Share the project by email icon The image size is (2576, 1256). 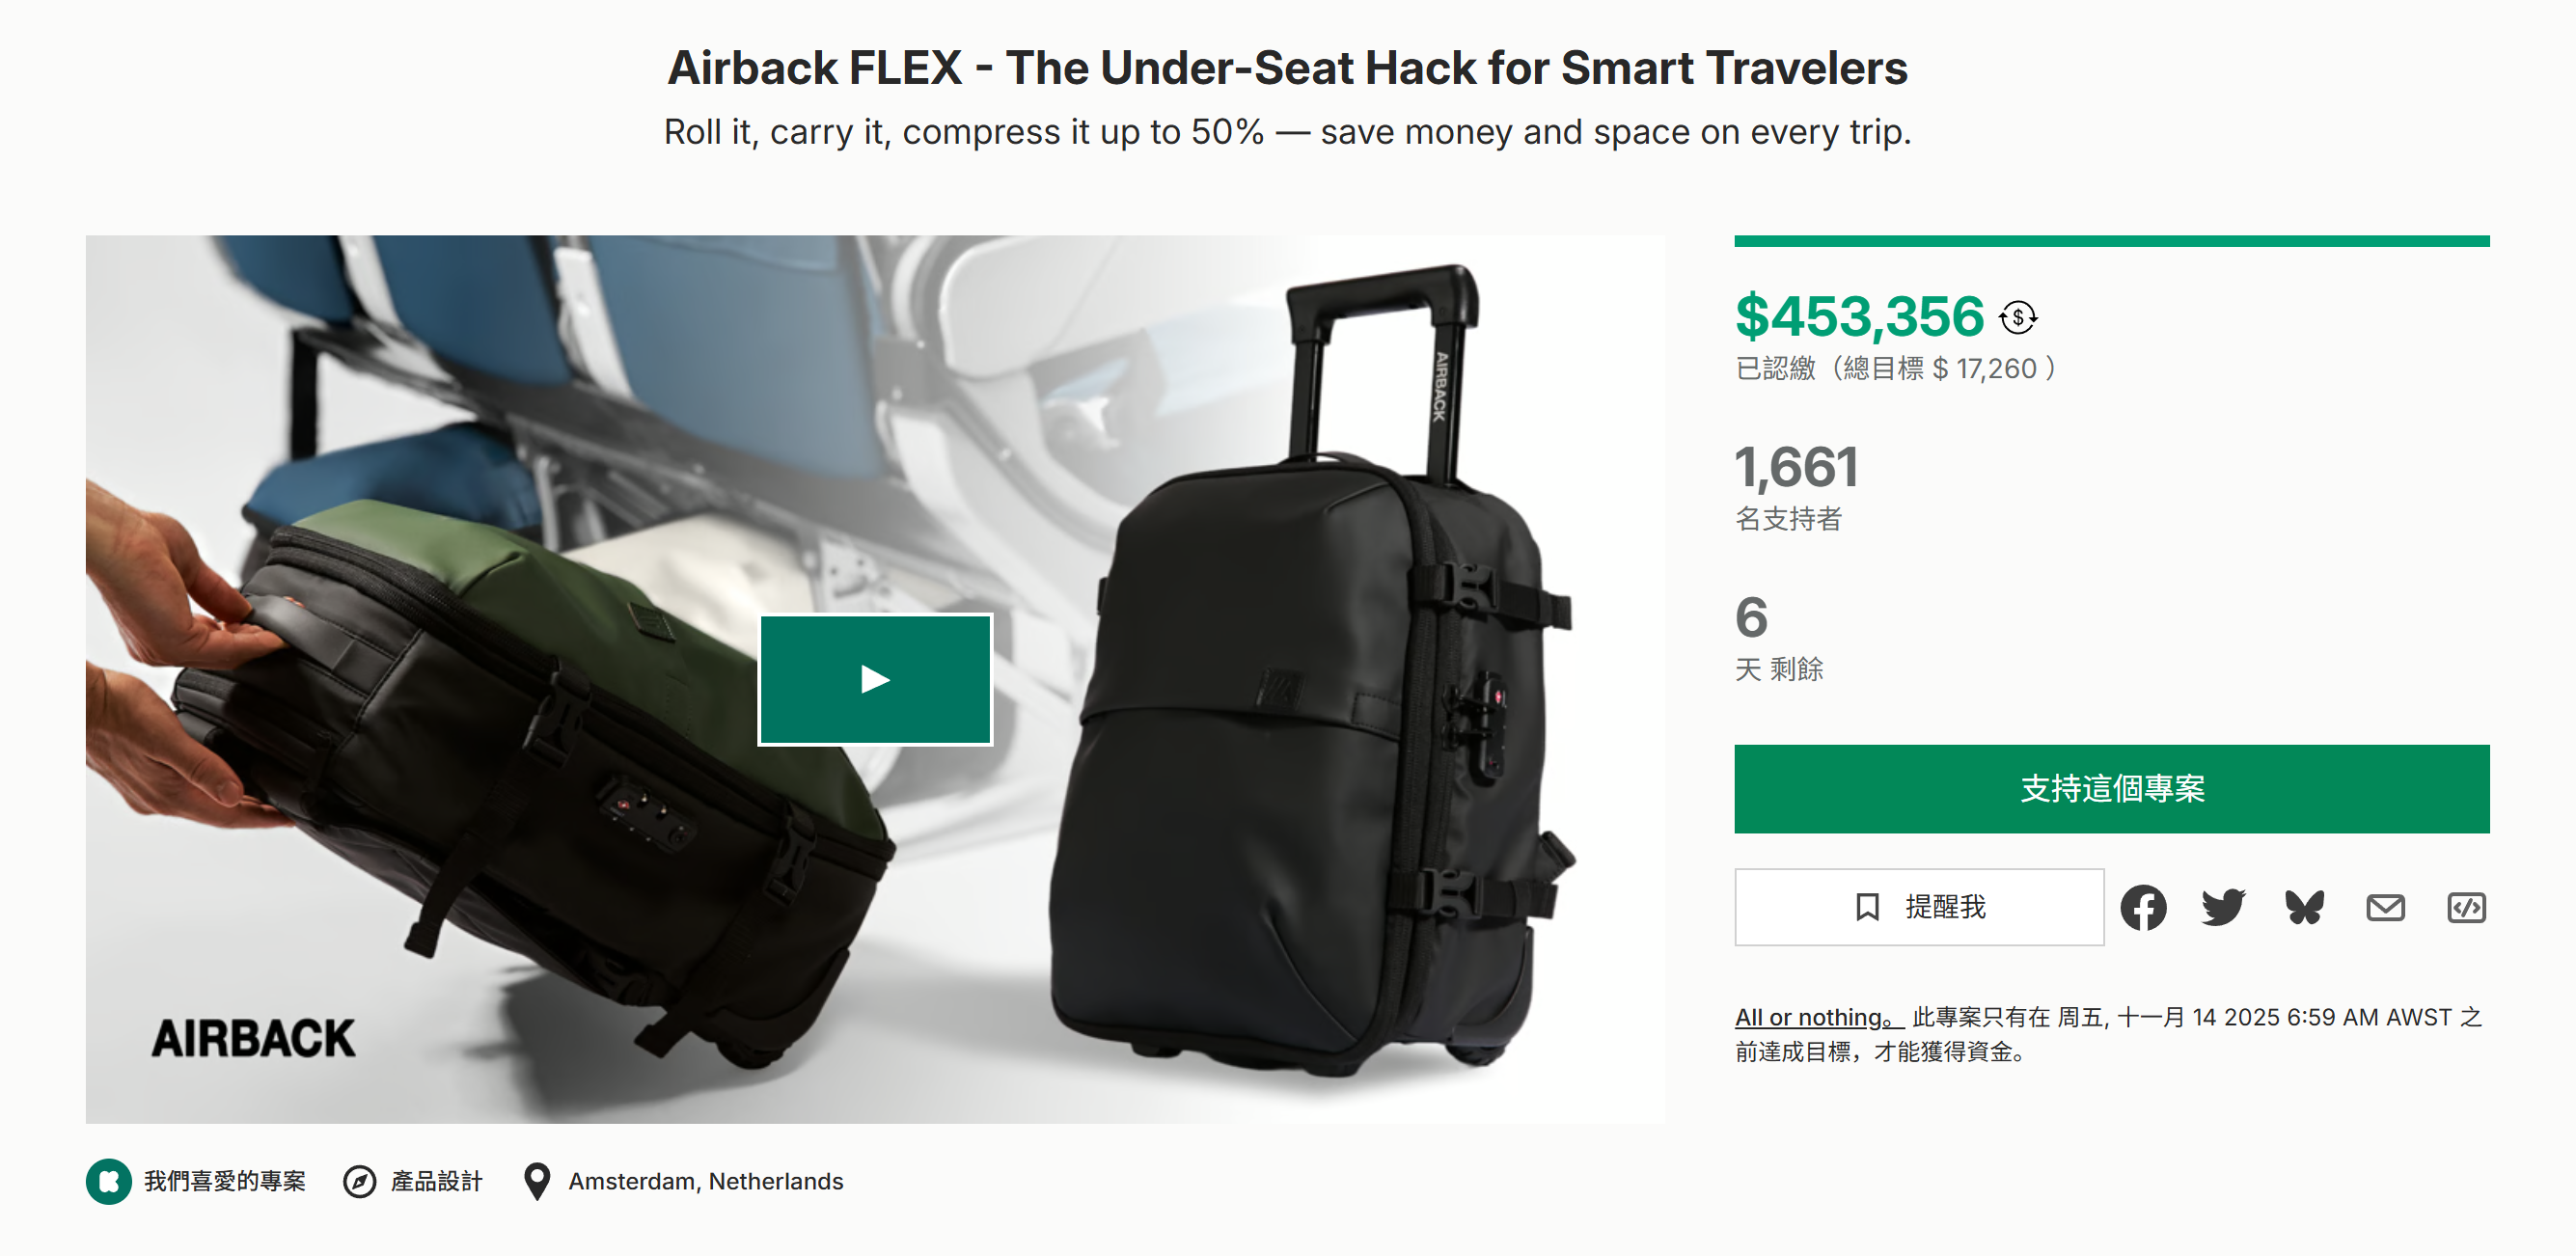(x=2385, y=908)
